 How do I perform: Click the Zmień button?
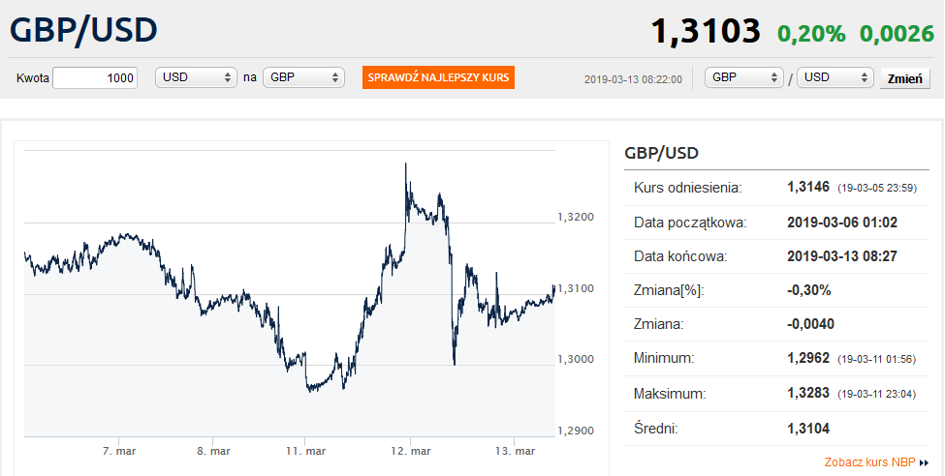click(904, 79)
